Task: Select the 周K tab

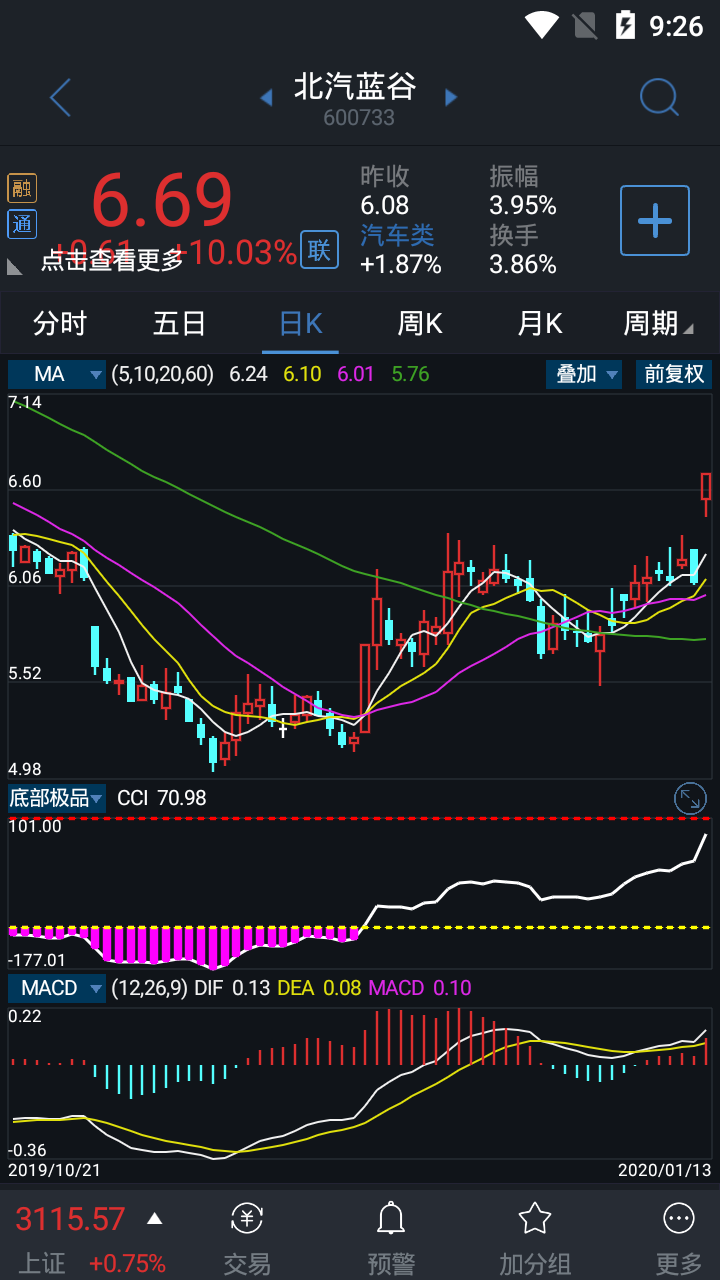Action: (x=420, y=323)
